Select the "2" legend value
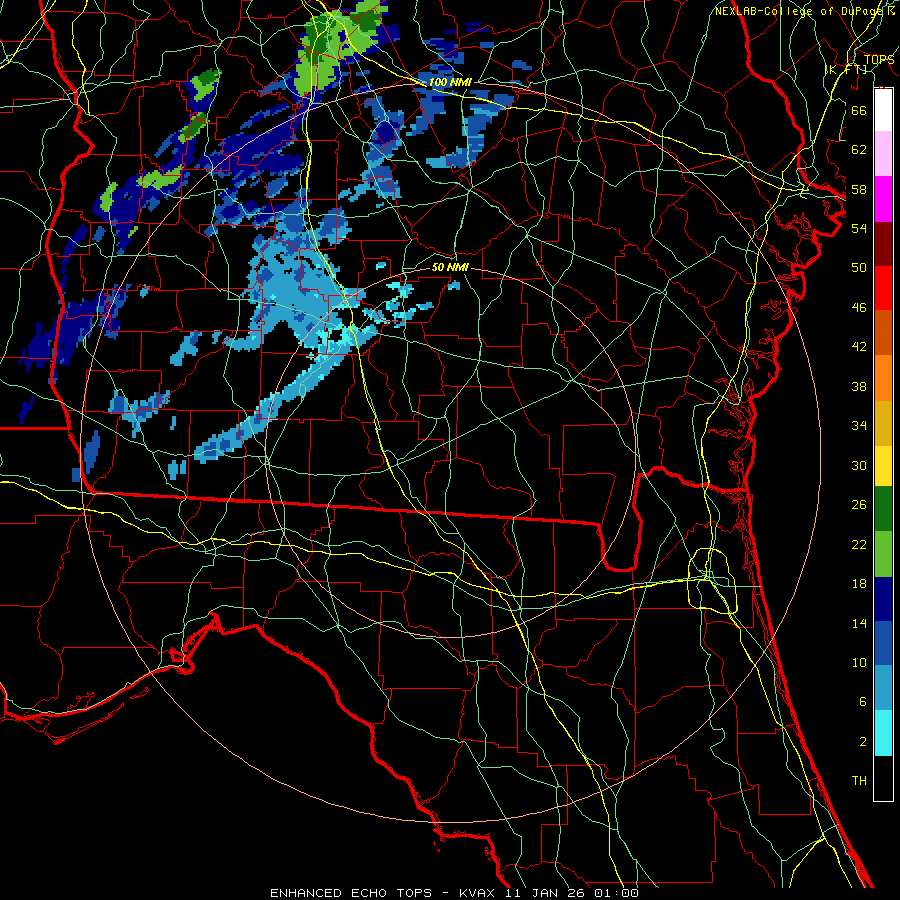This screenshot has width=900, height=900. tap(862, 742)
